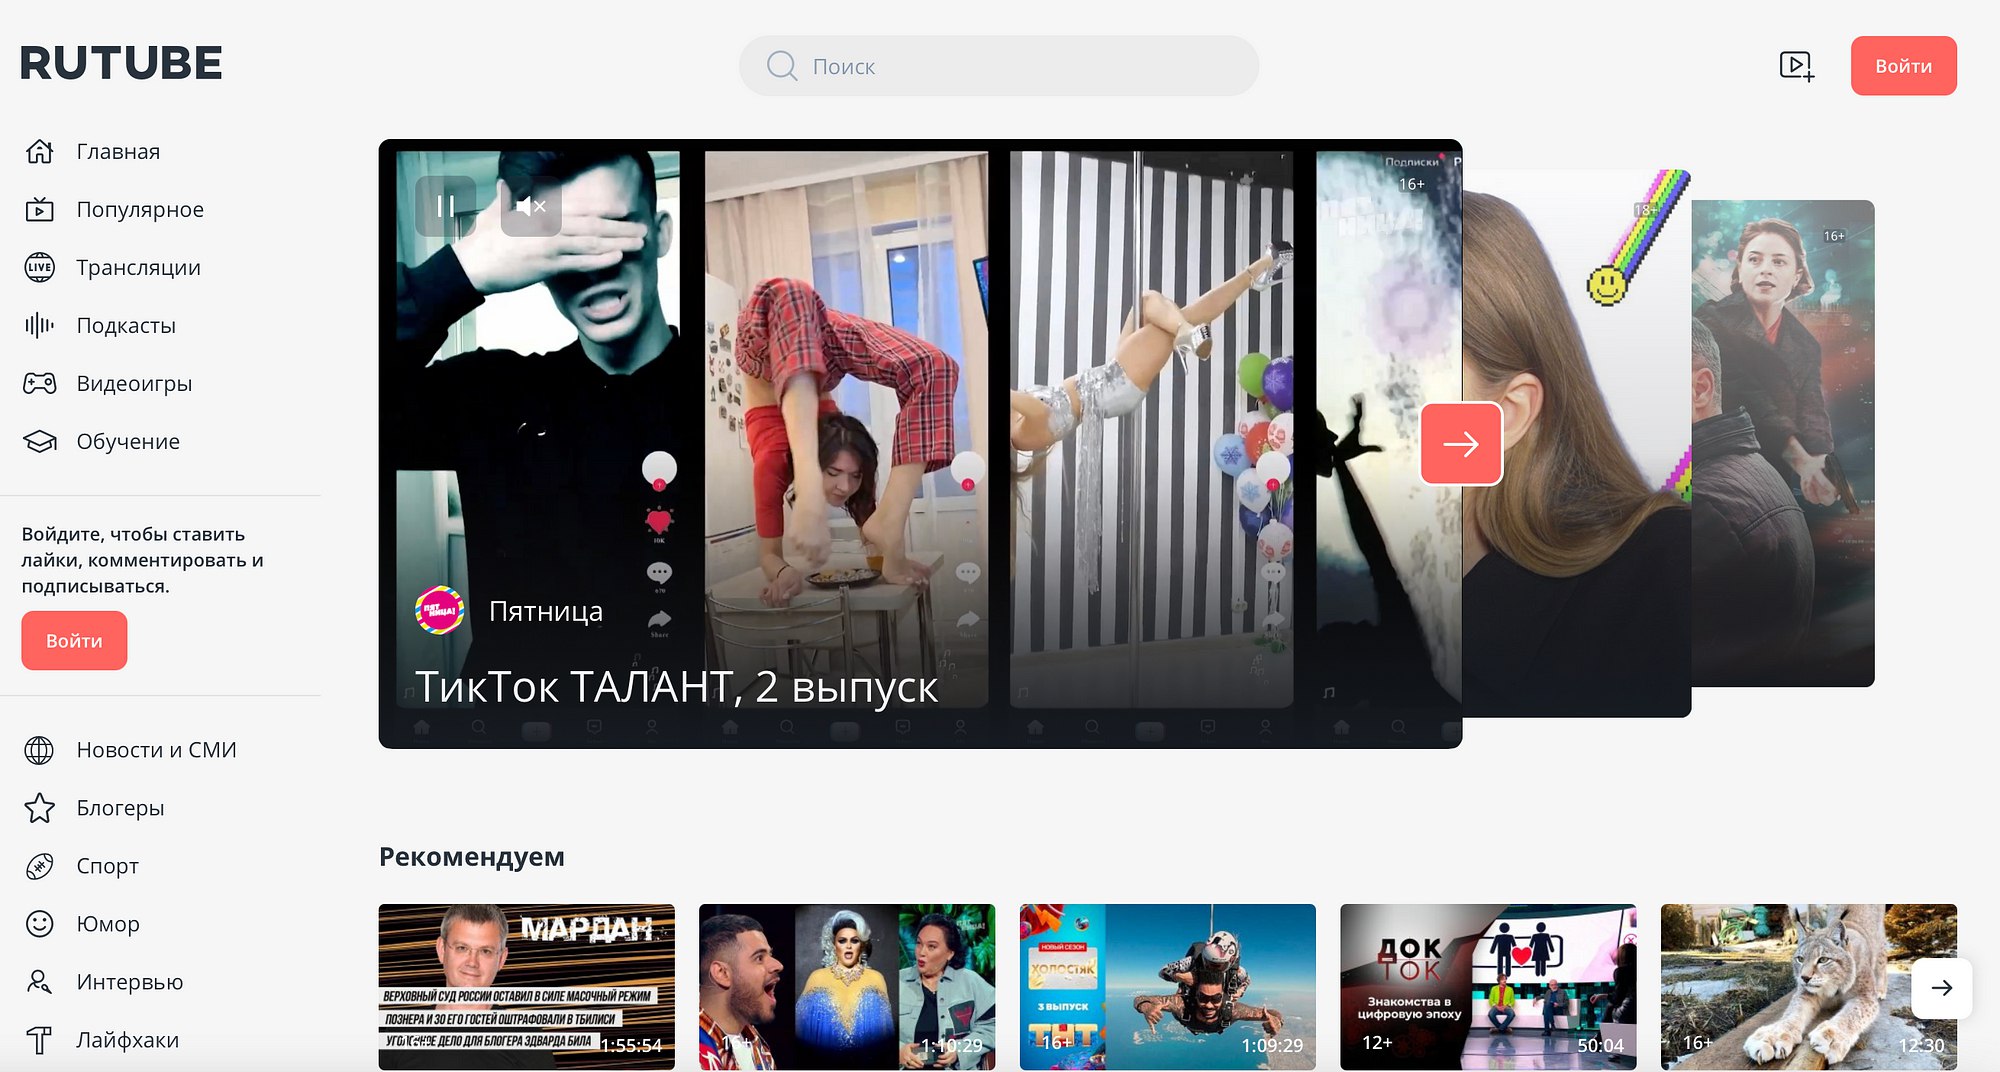Click the Главная home icon

pyautogui.click(x=40, y=151)
